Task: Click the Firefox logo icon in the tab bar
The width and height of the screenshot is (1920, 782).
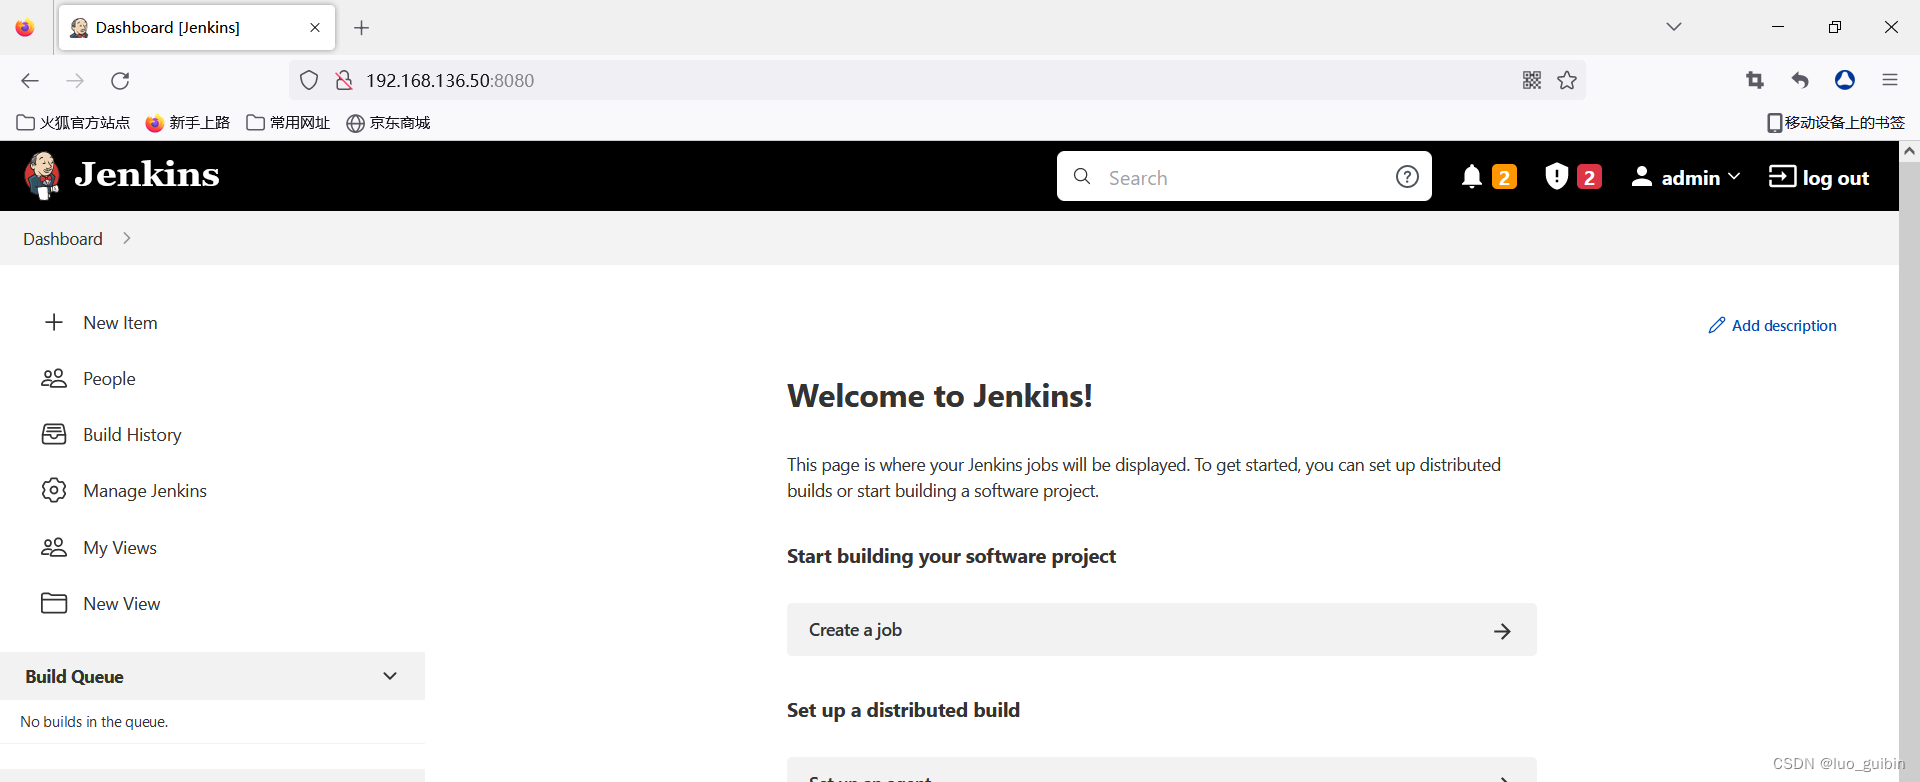Action: (x=25, y=28)
